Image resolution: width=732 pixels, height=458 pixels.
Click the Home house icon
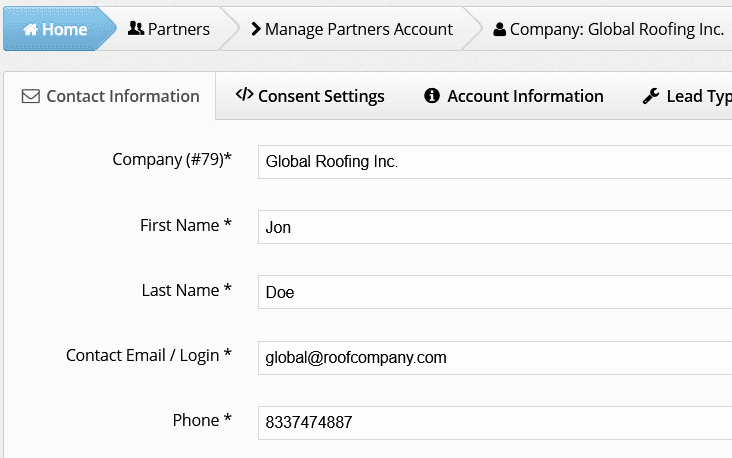coord(31,29)
